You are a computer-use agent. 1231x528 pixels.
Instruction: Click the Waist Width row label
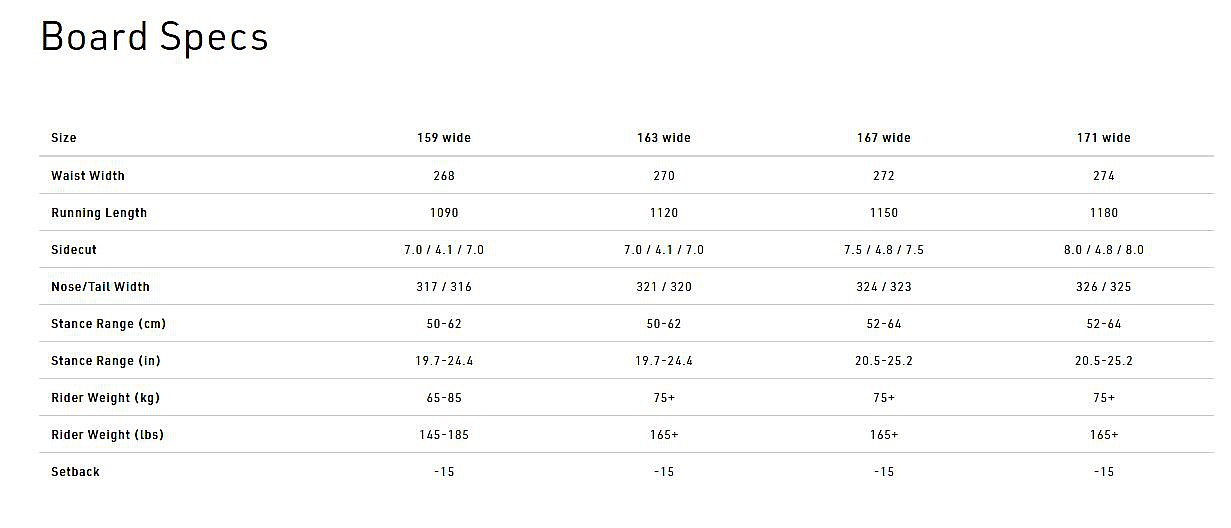tap(88, 176)
